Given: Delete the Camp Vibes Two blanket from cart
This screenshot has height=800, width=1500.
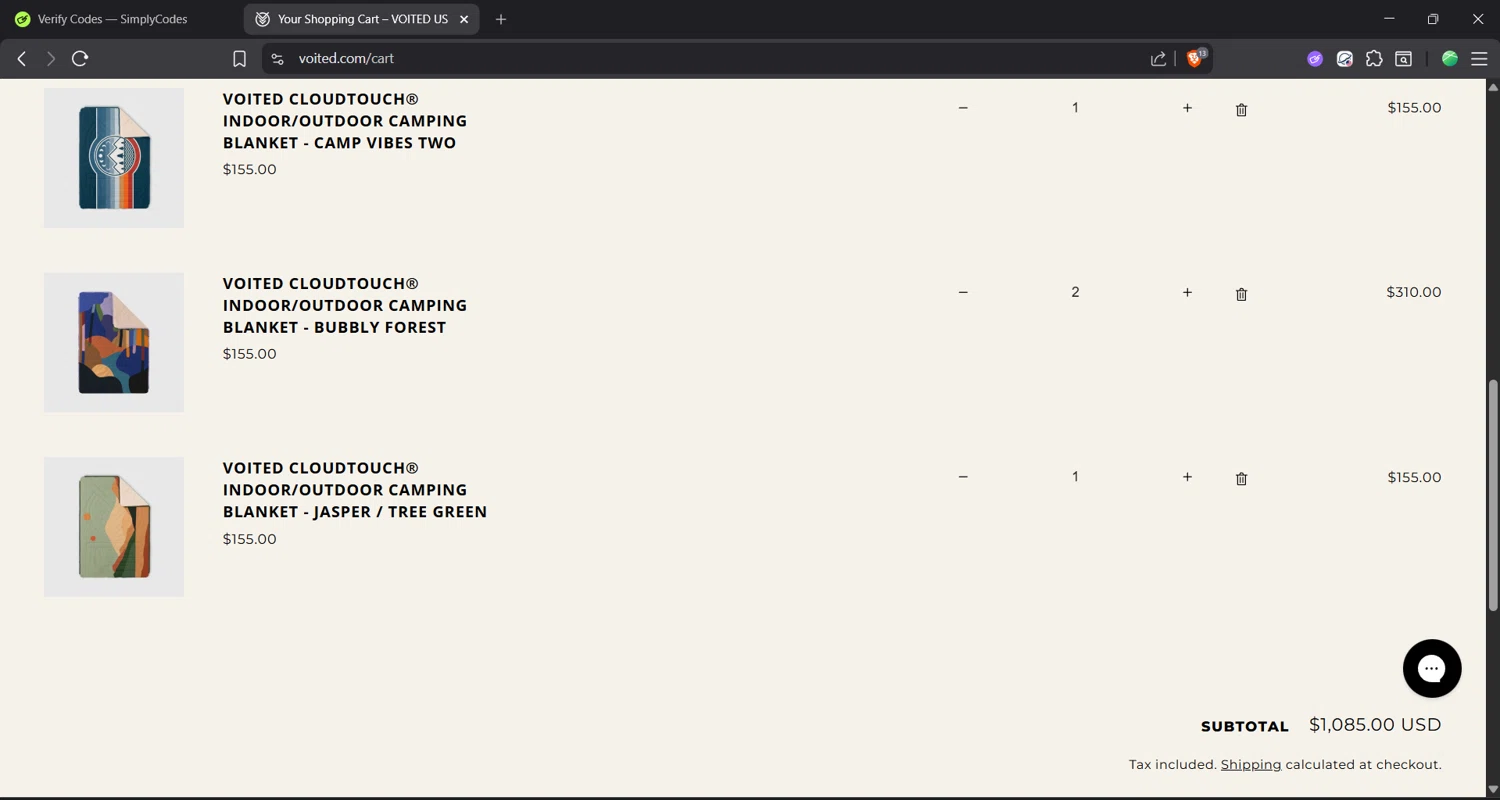Looking at the screenshot, I should point(1241,110).
